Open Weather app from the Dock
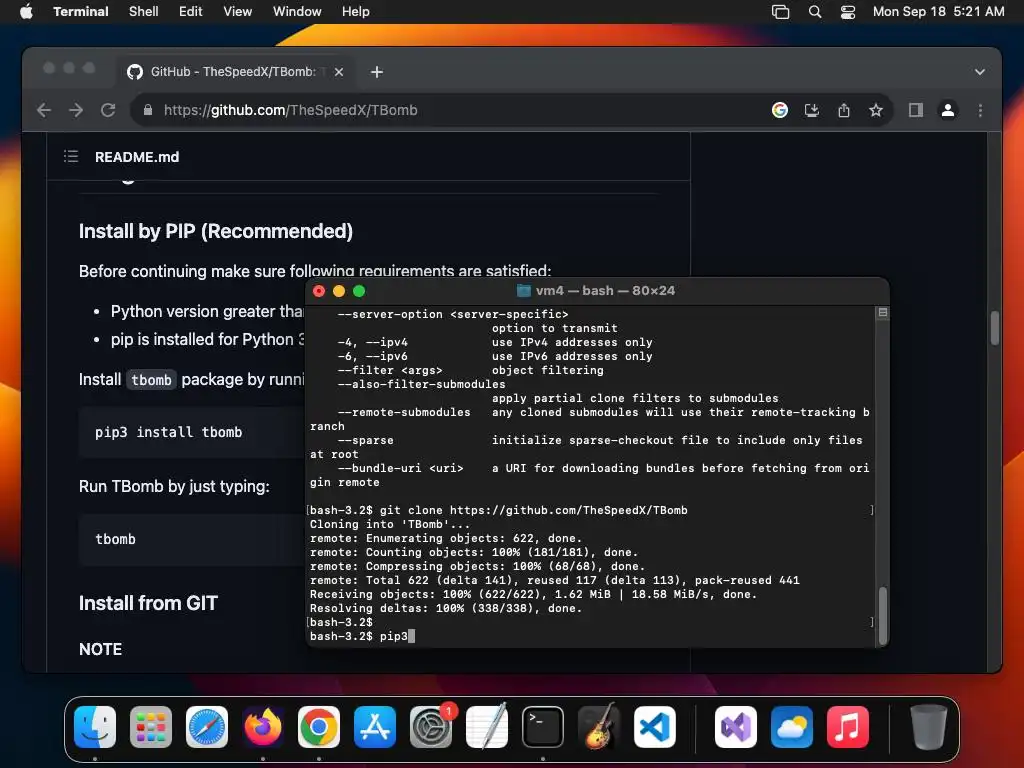 (792, 727)
